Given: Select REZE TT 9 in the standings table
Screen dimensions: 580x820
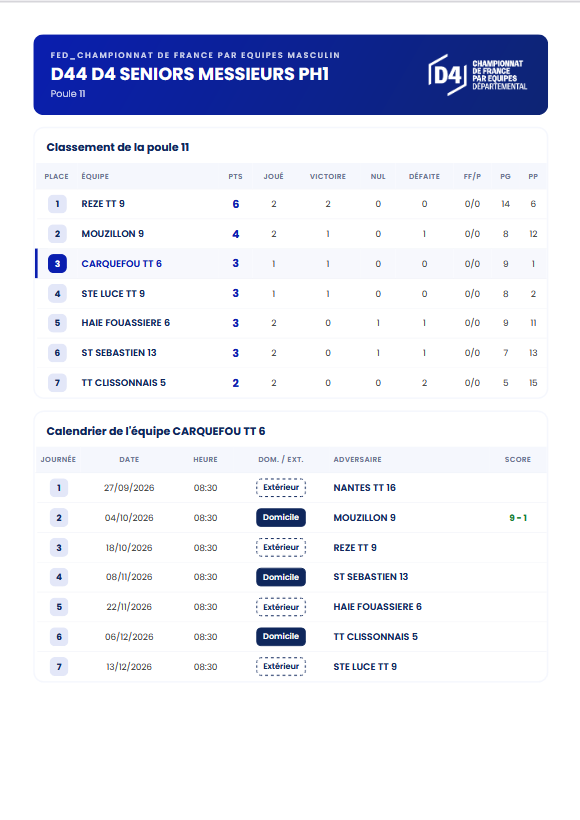Looking at the screenshot, I should (x=103, y=204).
